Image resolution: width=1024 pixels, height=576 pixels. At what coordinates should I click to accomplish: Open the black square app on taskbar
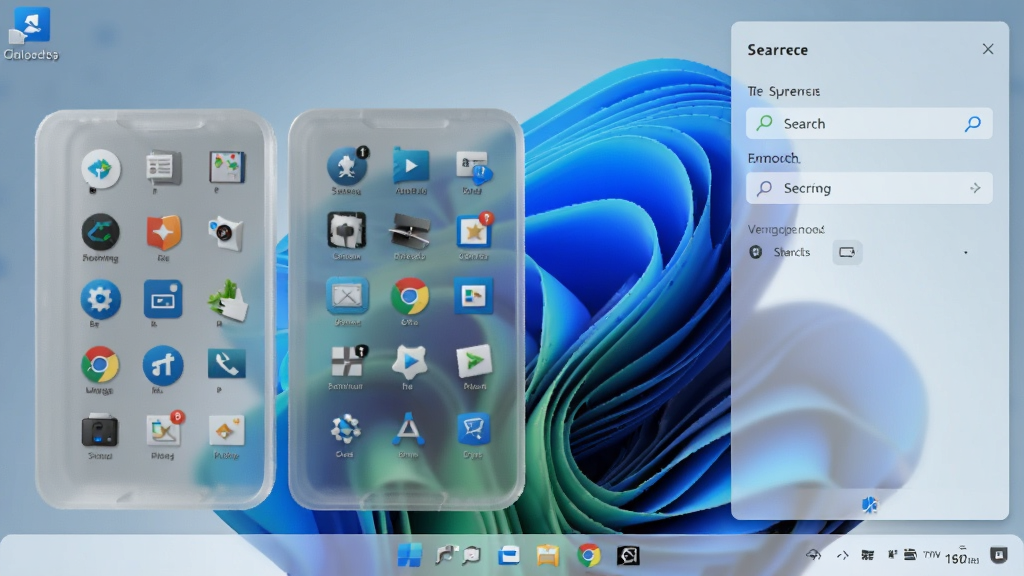point(628,555)
